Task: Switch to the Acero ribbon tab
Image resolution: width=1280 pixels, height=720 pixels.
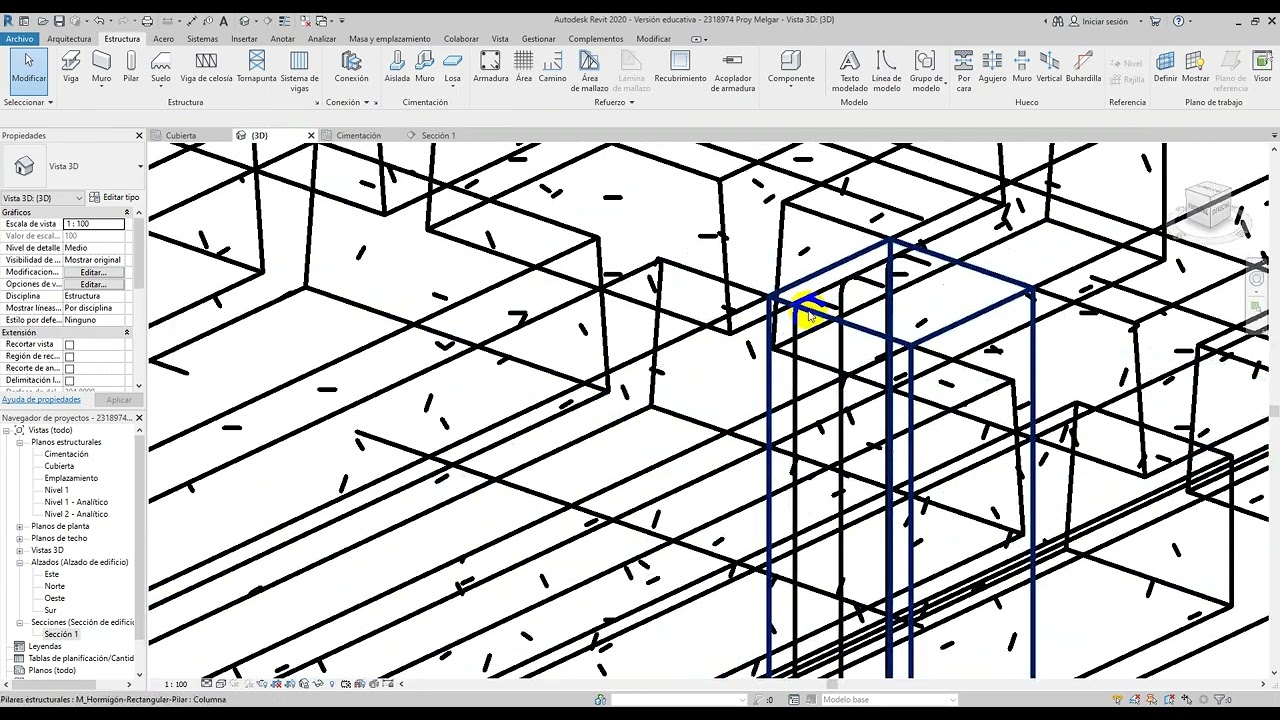Action: [163, 39]
